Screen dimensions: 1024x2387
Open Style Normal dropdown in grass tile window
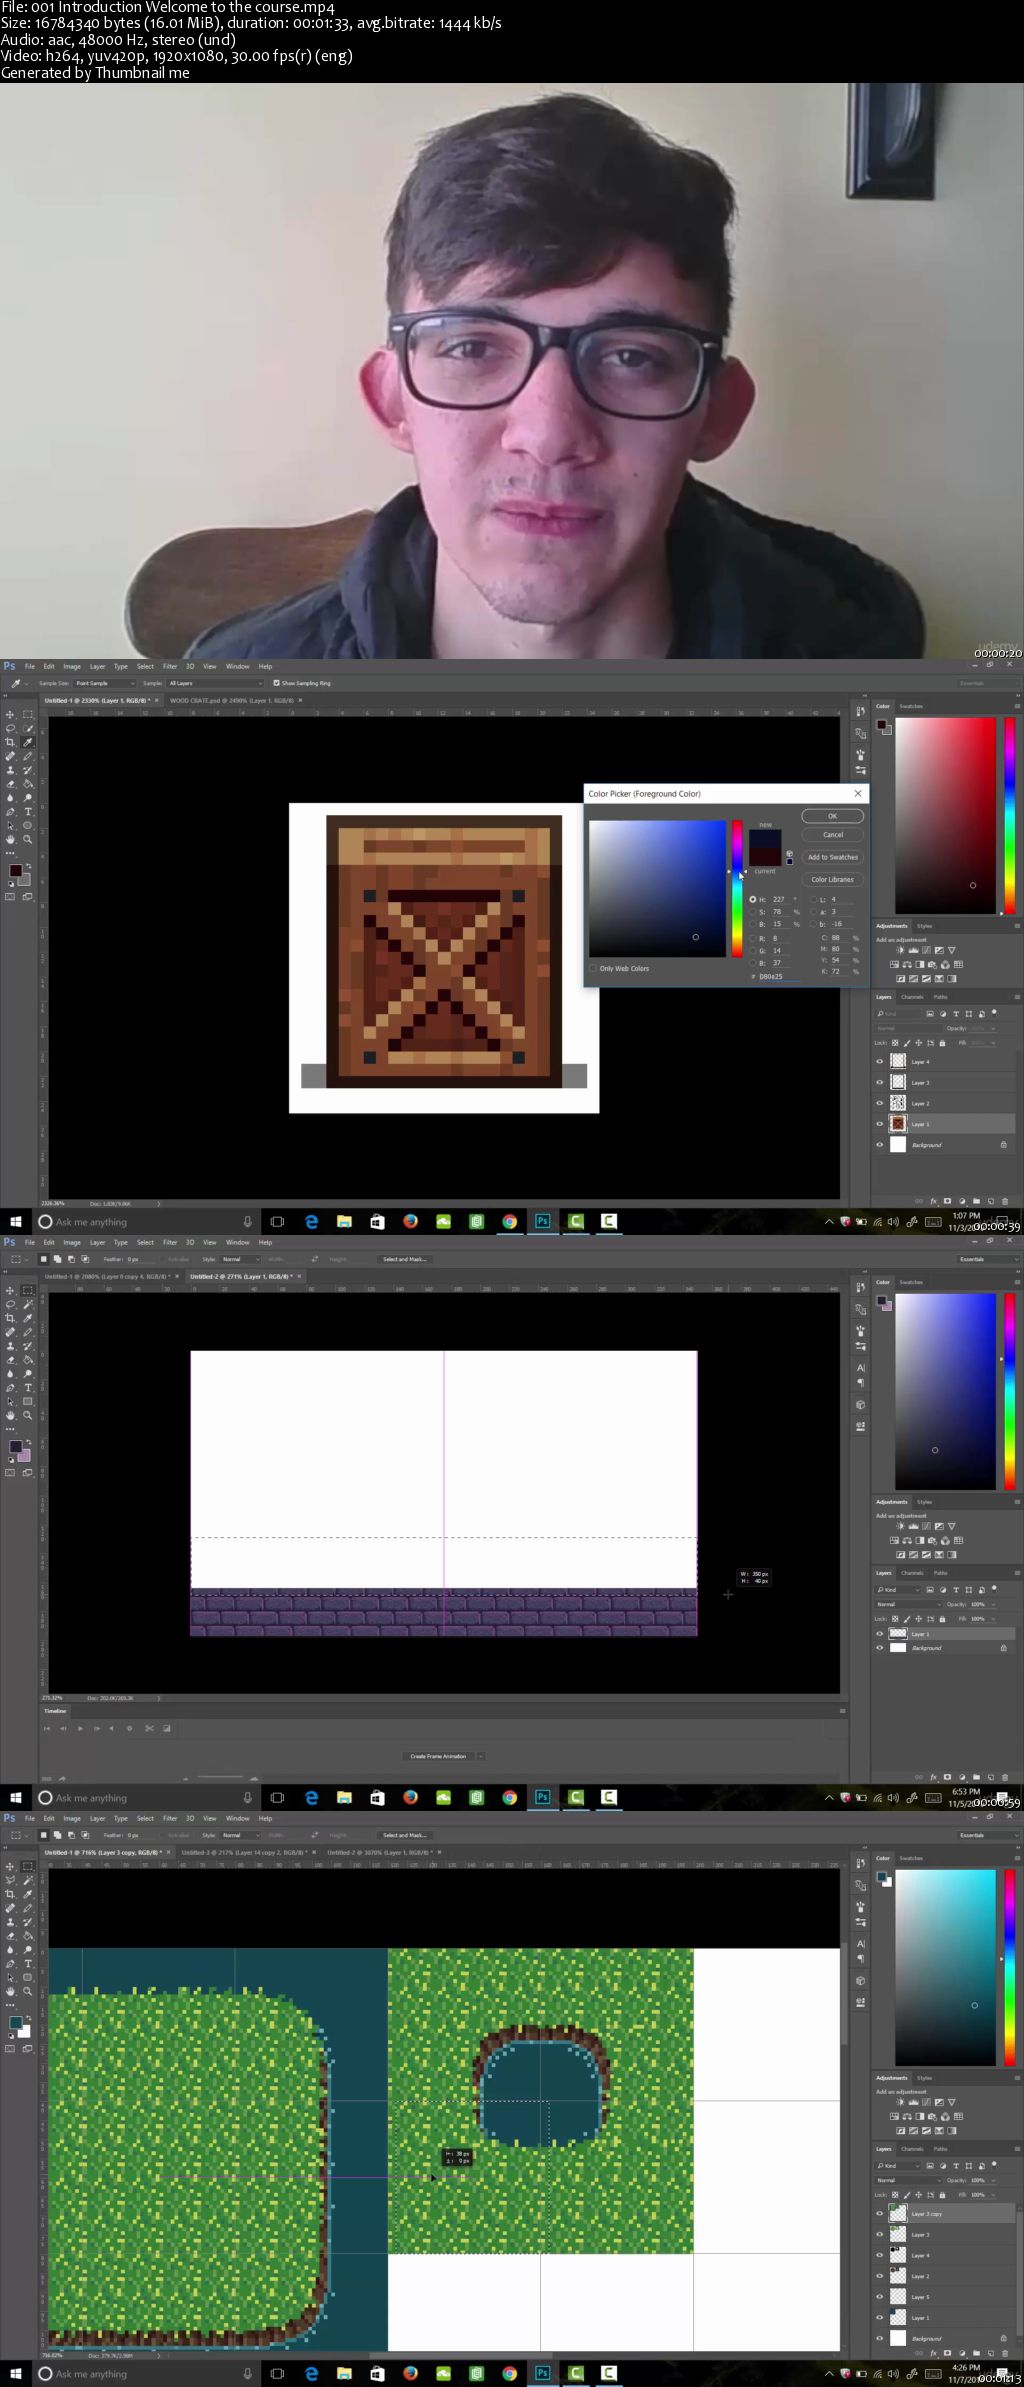pyautogui.click(x=240, y=1835)
